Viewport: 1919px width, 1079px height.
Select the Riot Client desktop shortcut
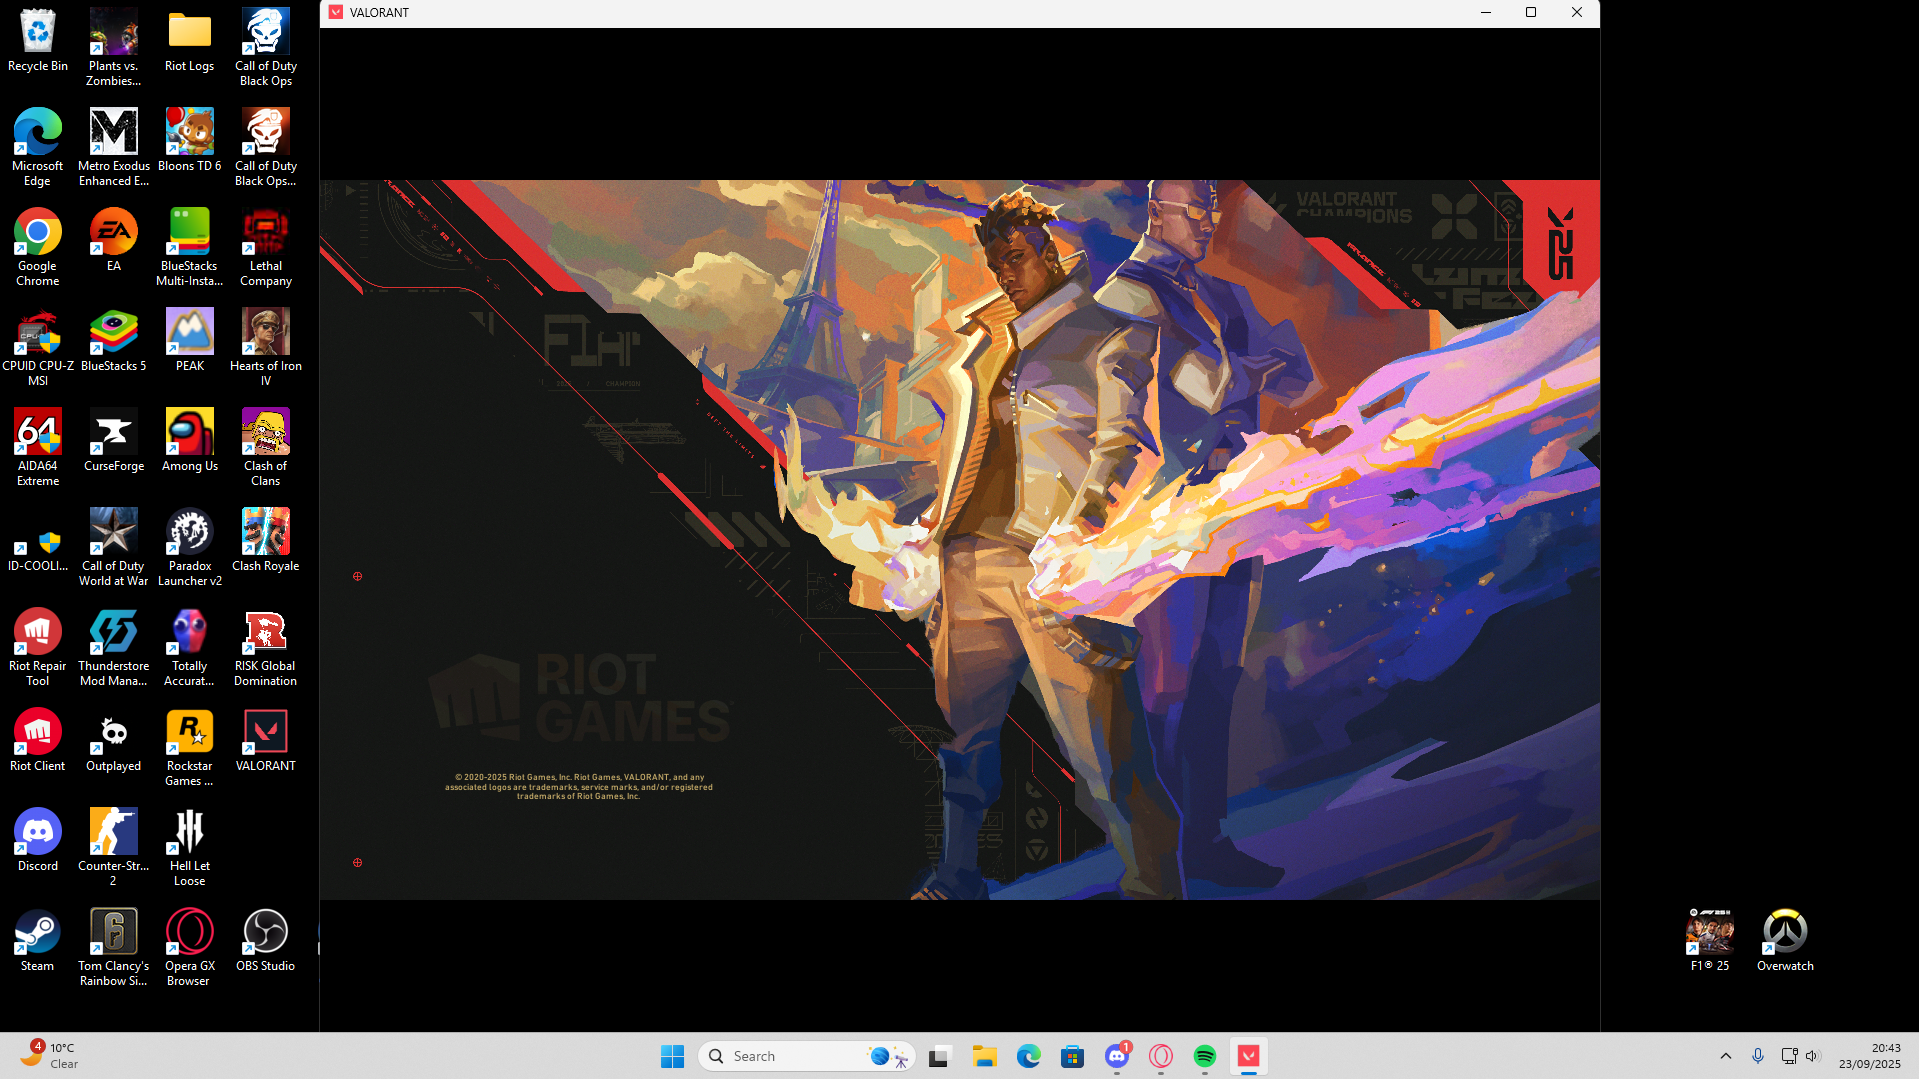click(x=38, y=742)
